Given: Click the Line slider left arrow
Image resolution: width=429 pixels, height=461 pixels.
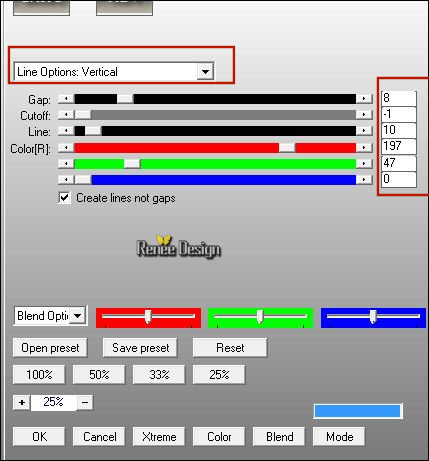Looking at the screenshot, I should click(66, 131).
